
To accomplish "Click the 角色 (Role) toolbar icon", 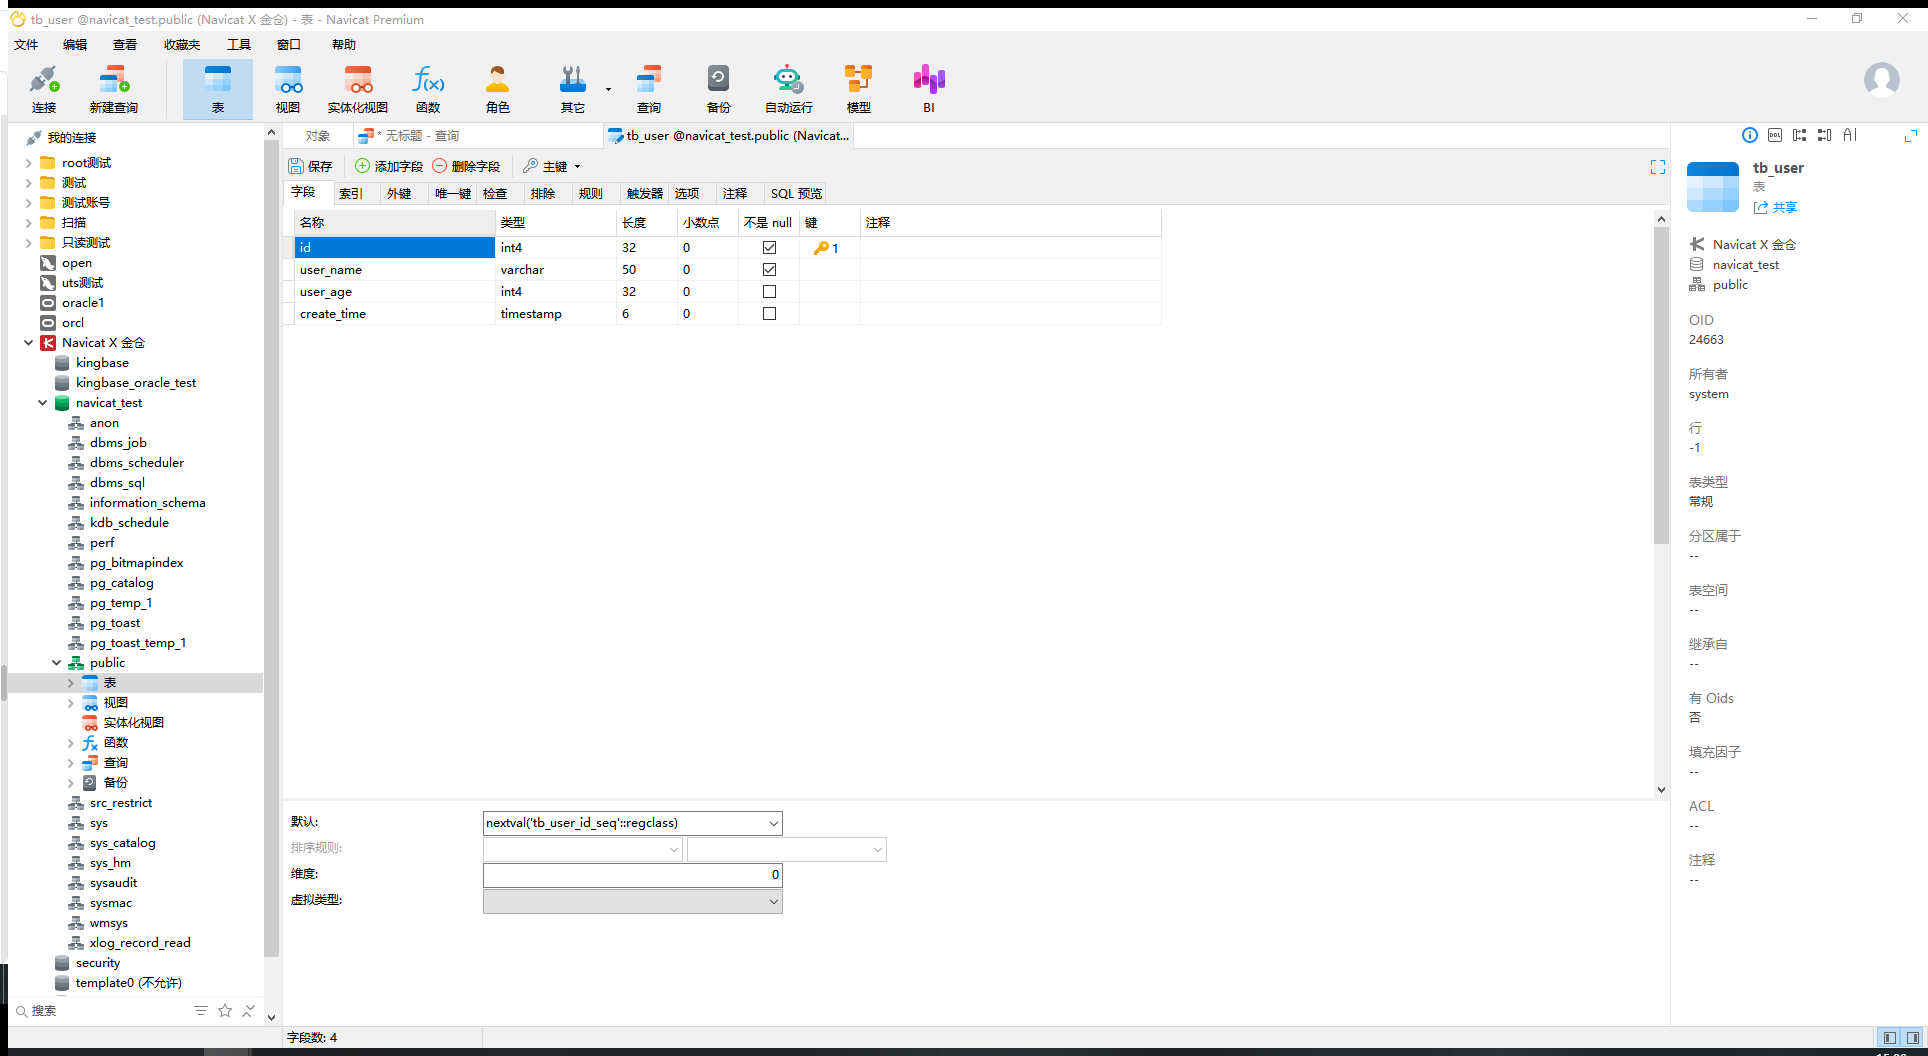I will [x=498, y=89].
